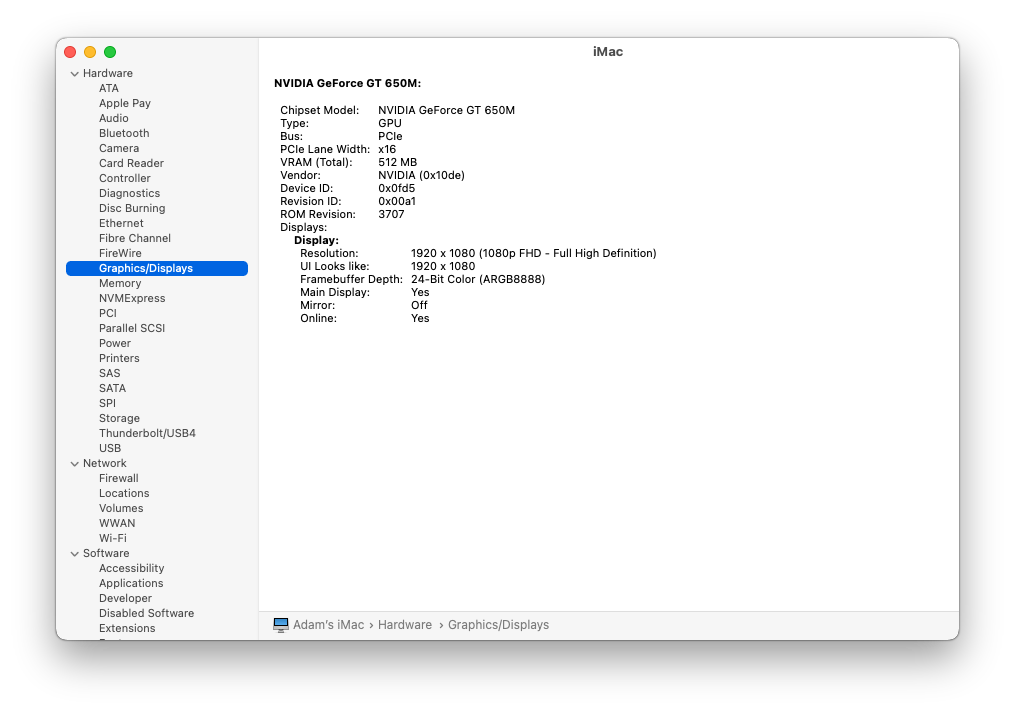This screenshot has height=714, width=1015.
Task: Select Printers in the sidebar
Action: (x=119, y=358)
